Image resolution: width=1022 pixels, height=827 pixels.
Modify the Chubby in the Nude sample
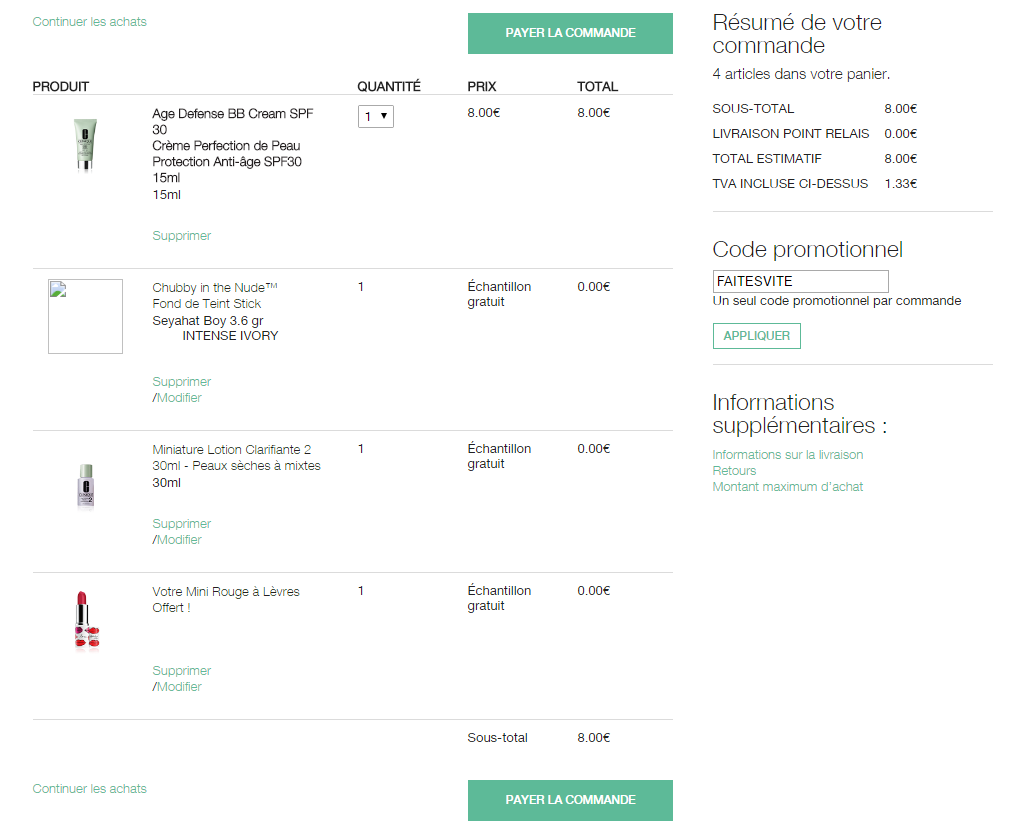179,398
